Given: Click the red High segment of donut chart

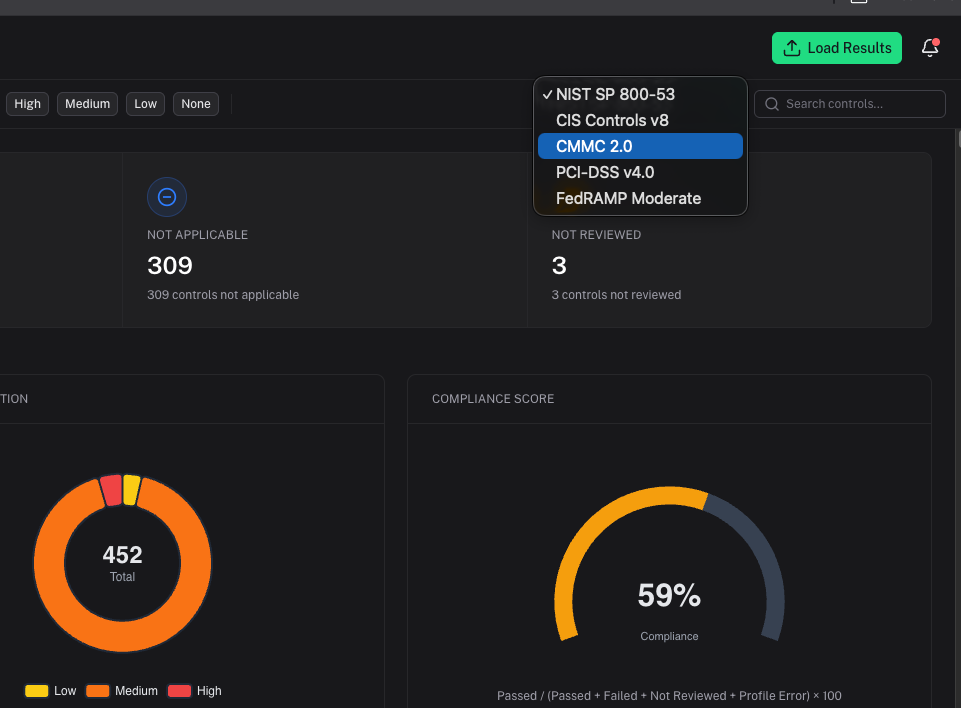Looking at the screenshot, I should point(111,490).
